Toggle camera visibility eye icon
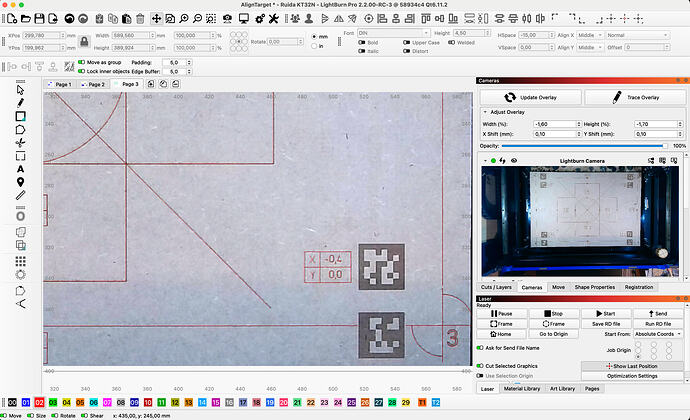The image size is (690, 420). tap(514, 161)
